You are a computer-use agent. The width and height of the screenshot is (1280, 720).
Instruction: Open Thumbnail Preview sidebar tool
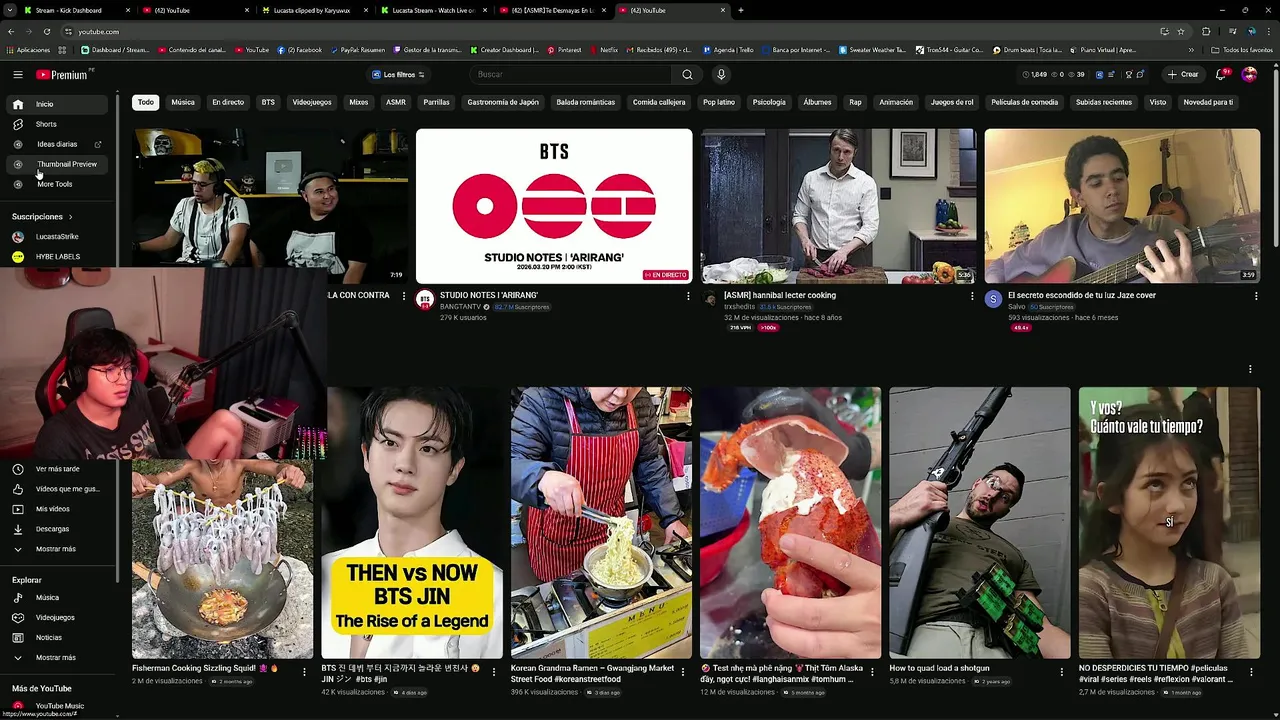[x=58, y=164]
